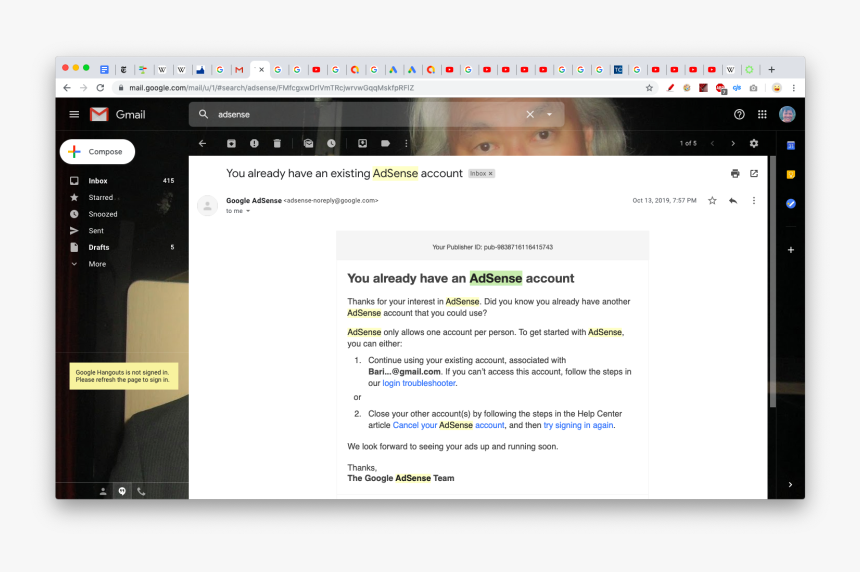This screenshot has width=860, height=572.
Task: Open Hangouts contacts person icon
Action: click(x=103, y=491)
